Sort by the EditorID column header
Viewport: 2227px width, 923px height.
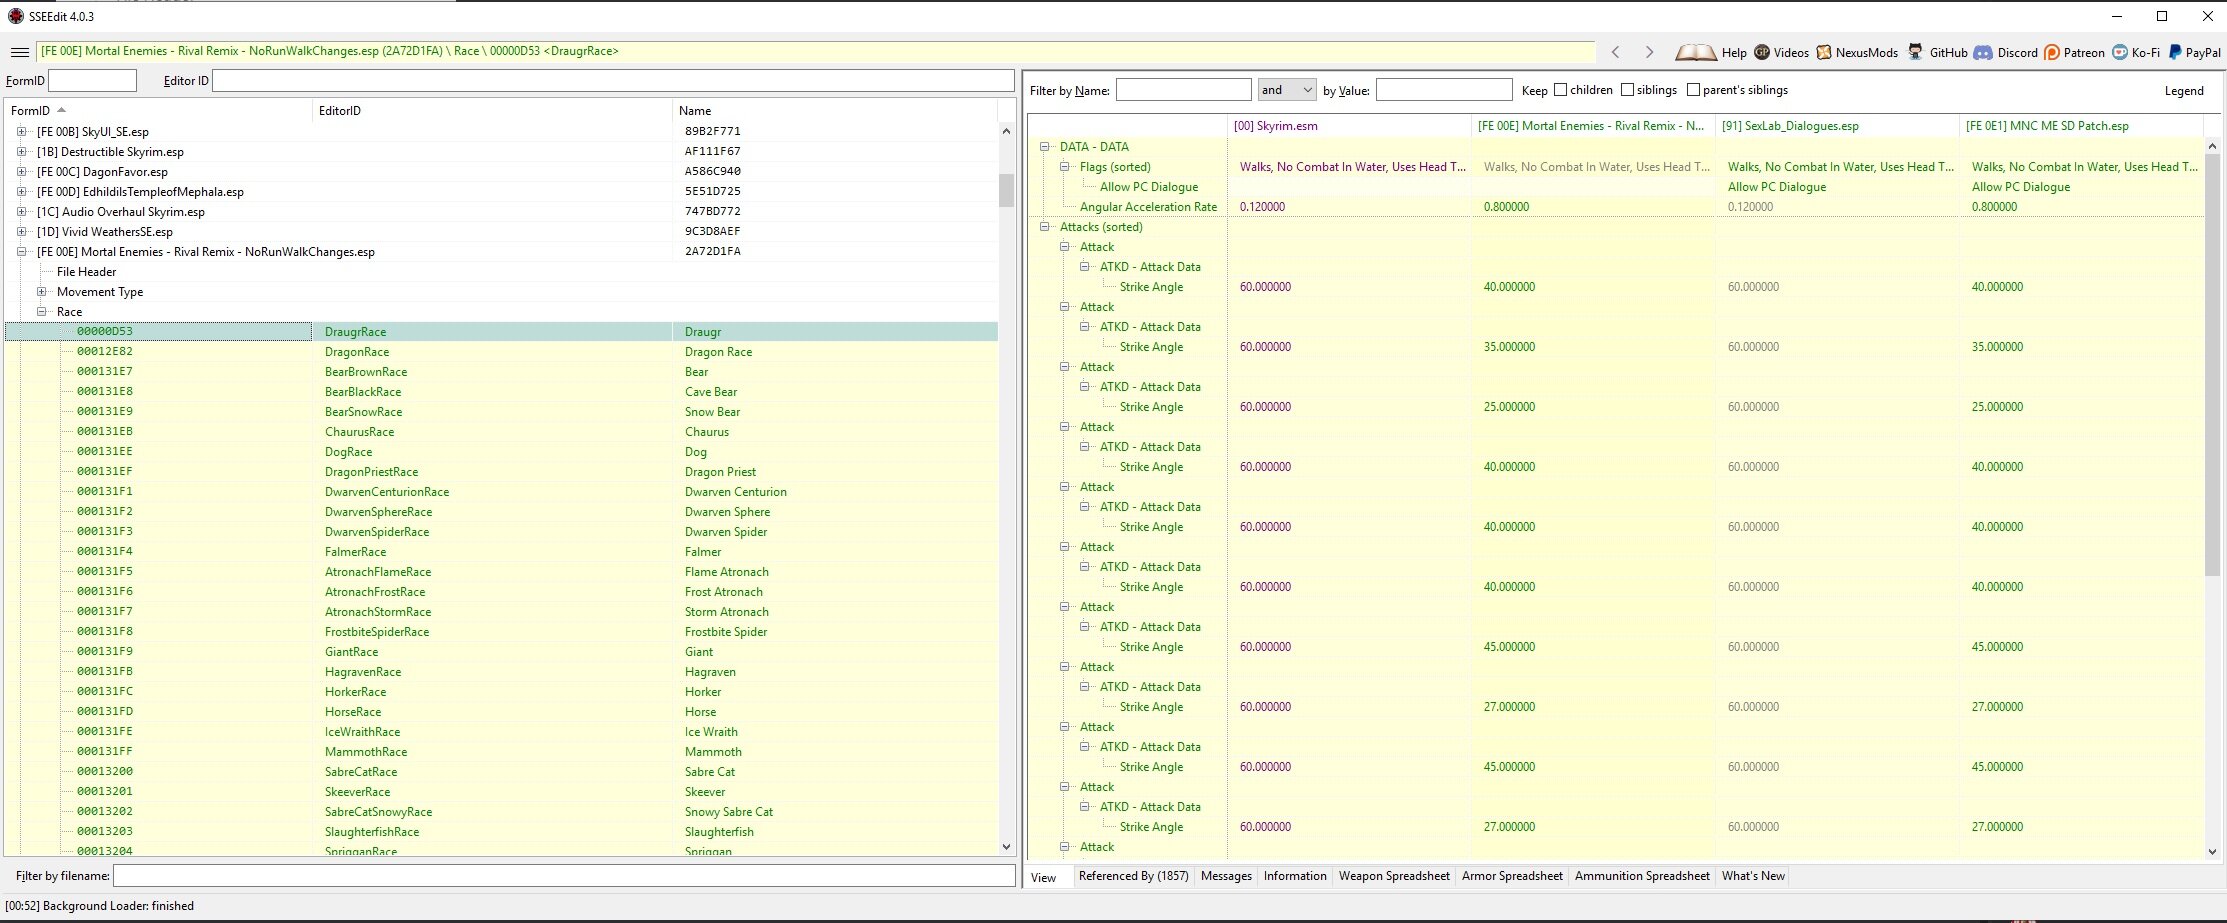(492, 110)
